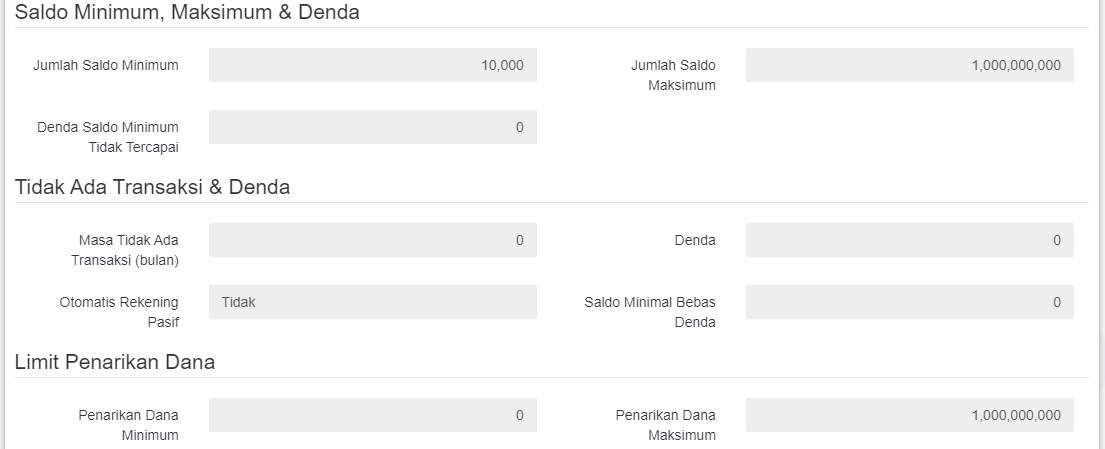Click the "Jumlah Saldo Maksimum" label text
This screenshot has height=449, width=1105.
(673, 75)
